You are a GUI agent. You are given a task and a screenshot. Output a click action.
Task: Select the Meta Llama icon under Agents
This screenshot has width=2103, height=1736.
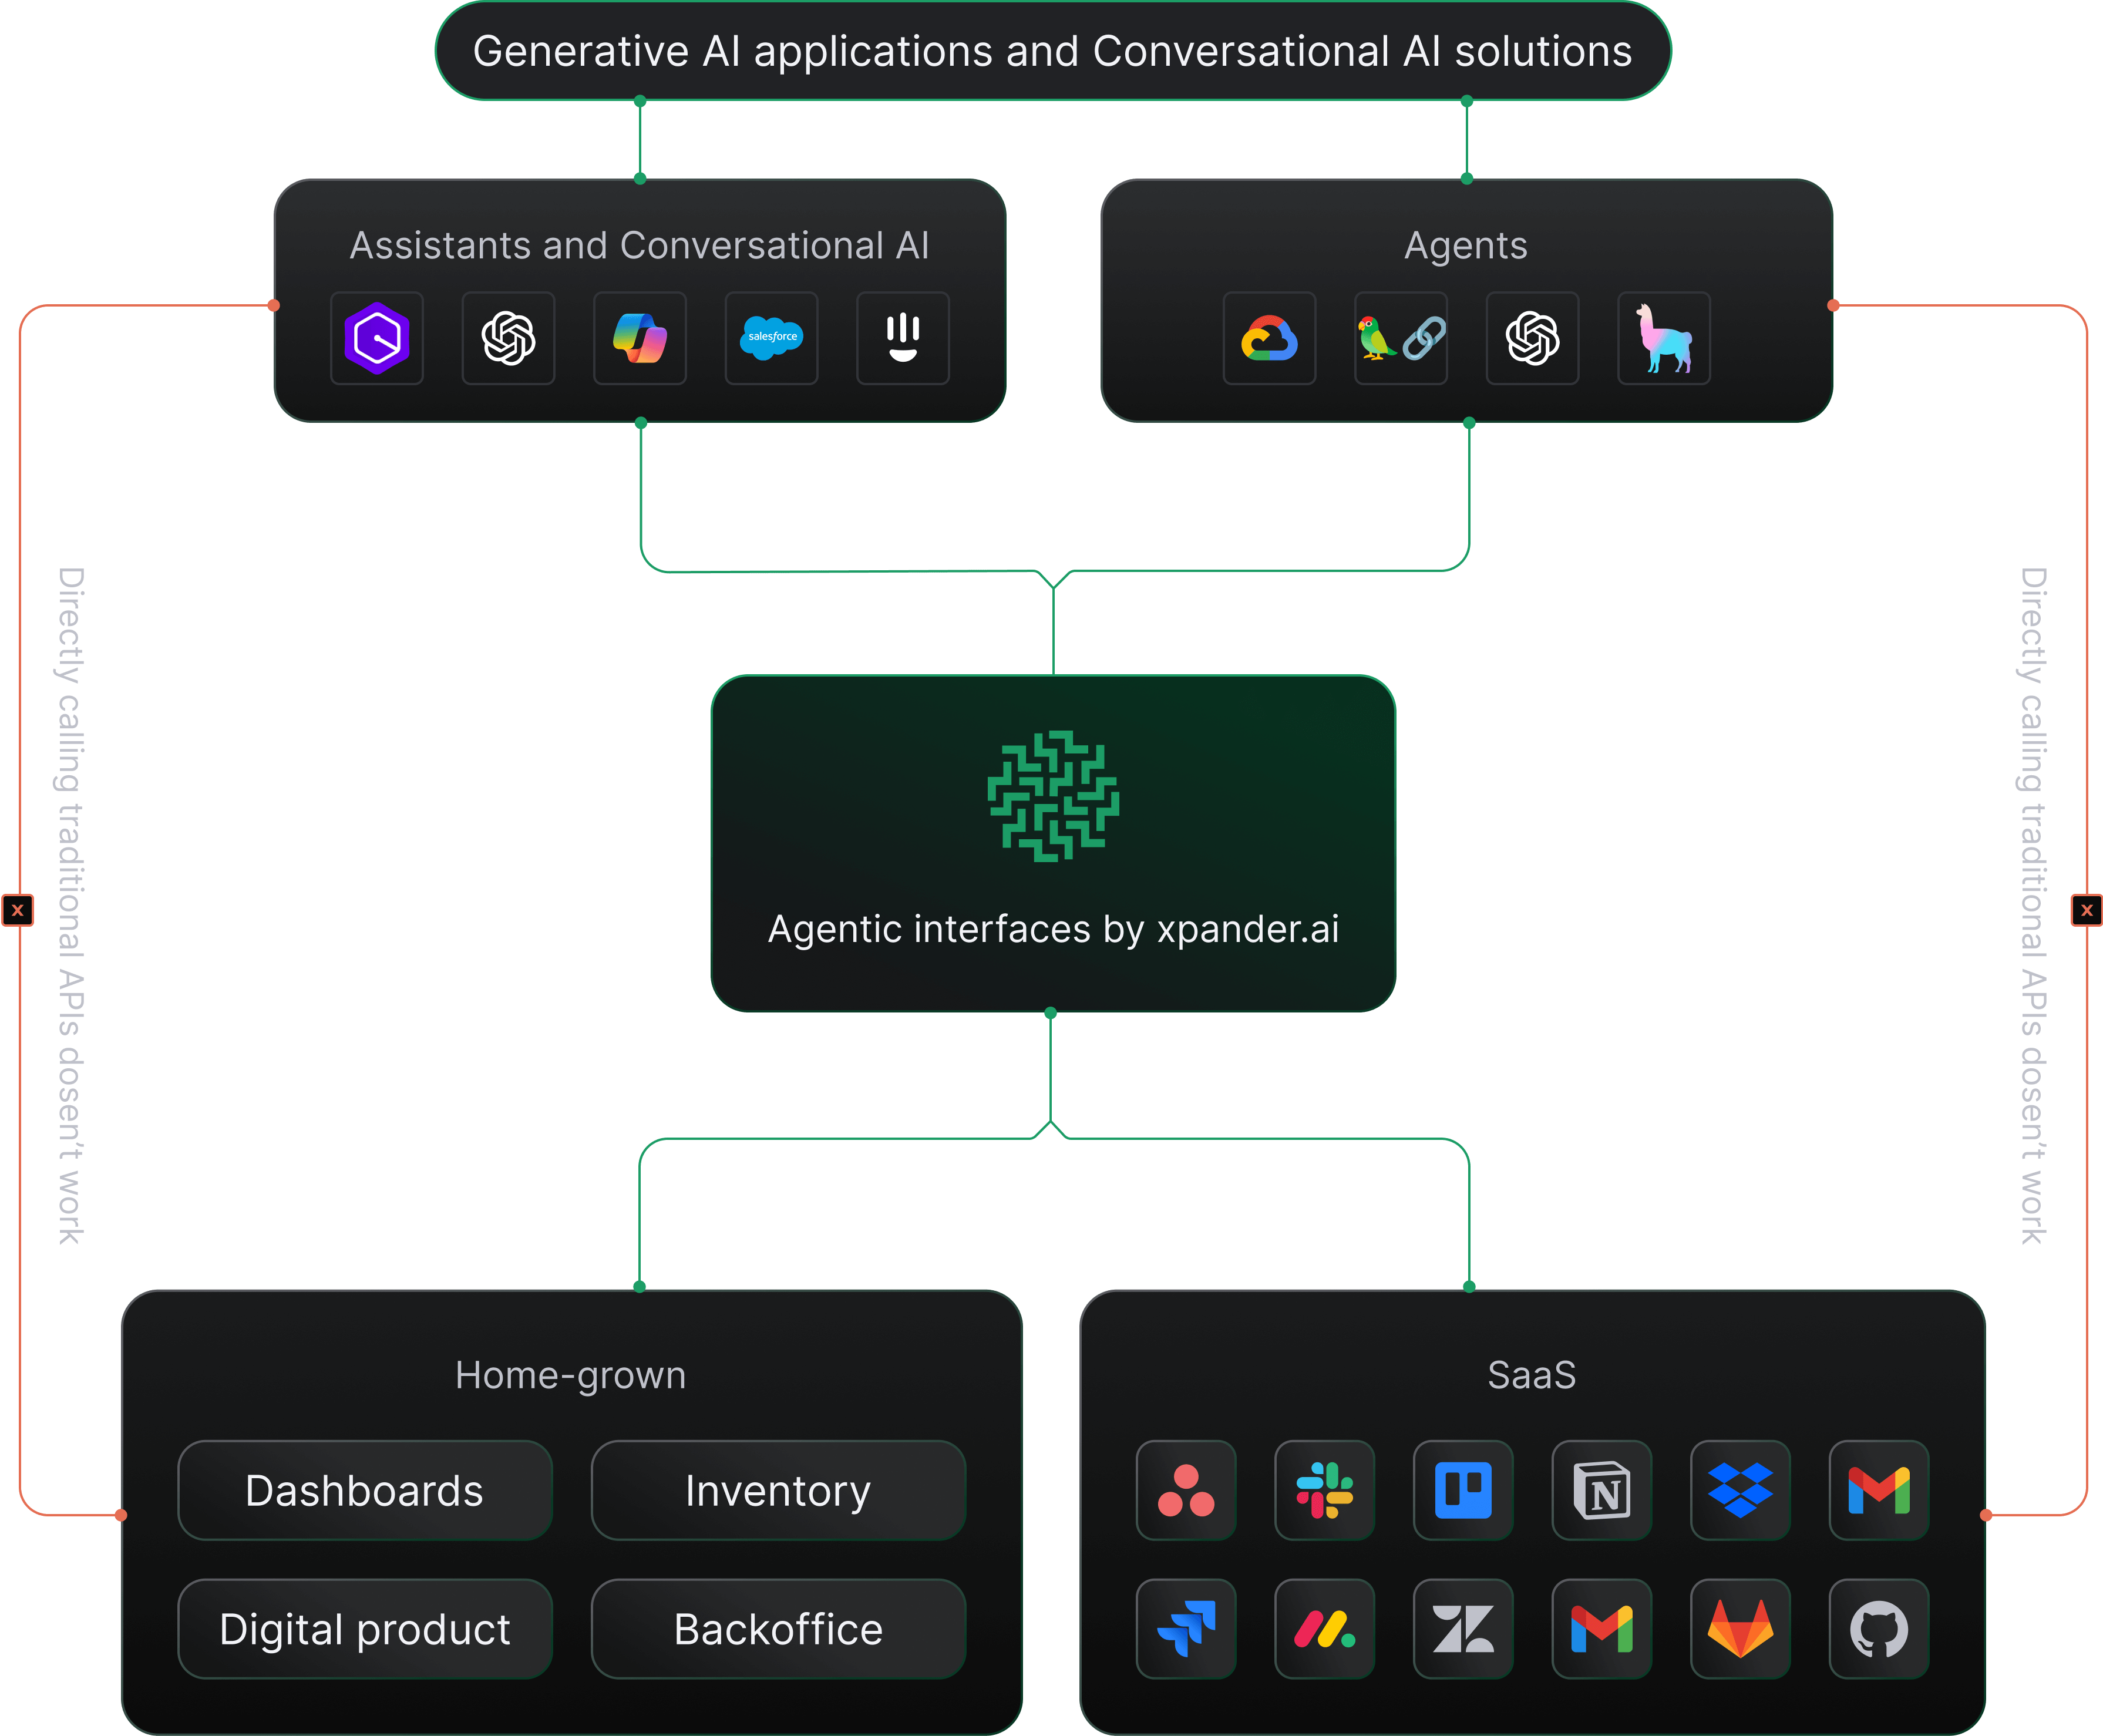pos(1663,339)
